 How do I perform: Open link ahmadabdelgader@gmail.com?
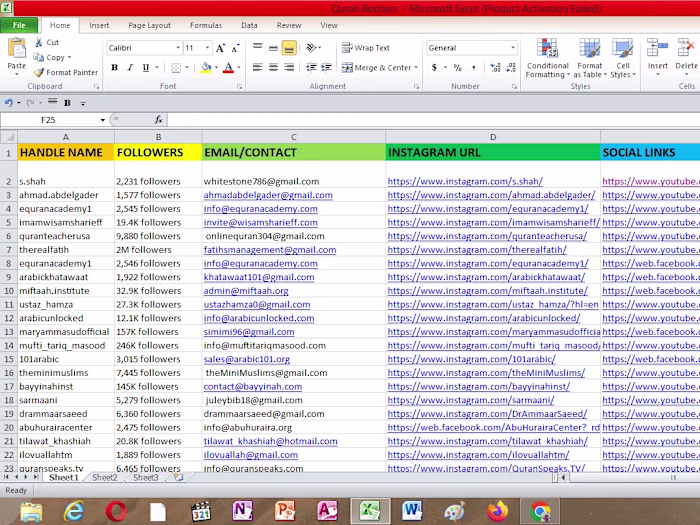(268, 195)
